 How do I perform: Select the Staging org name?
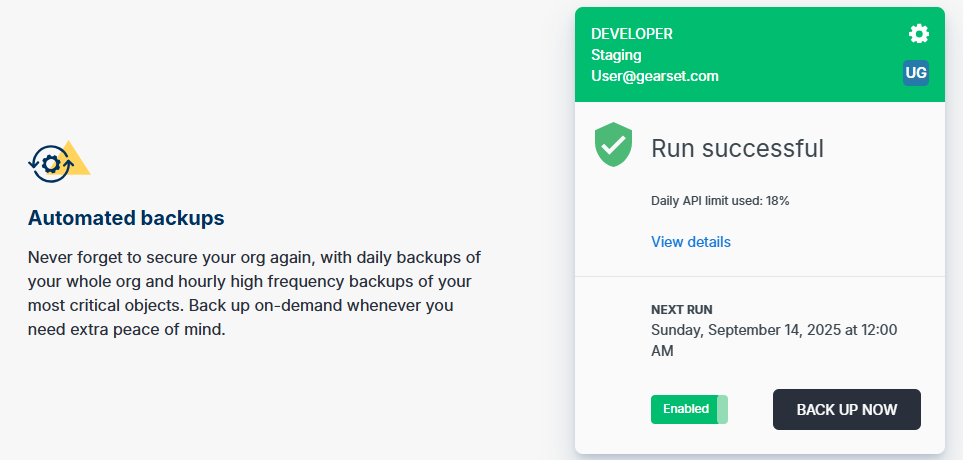point(616,55)
